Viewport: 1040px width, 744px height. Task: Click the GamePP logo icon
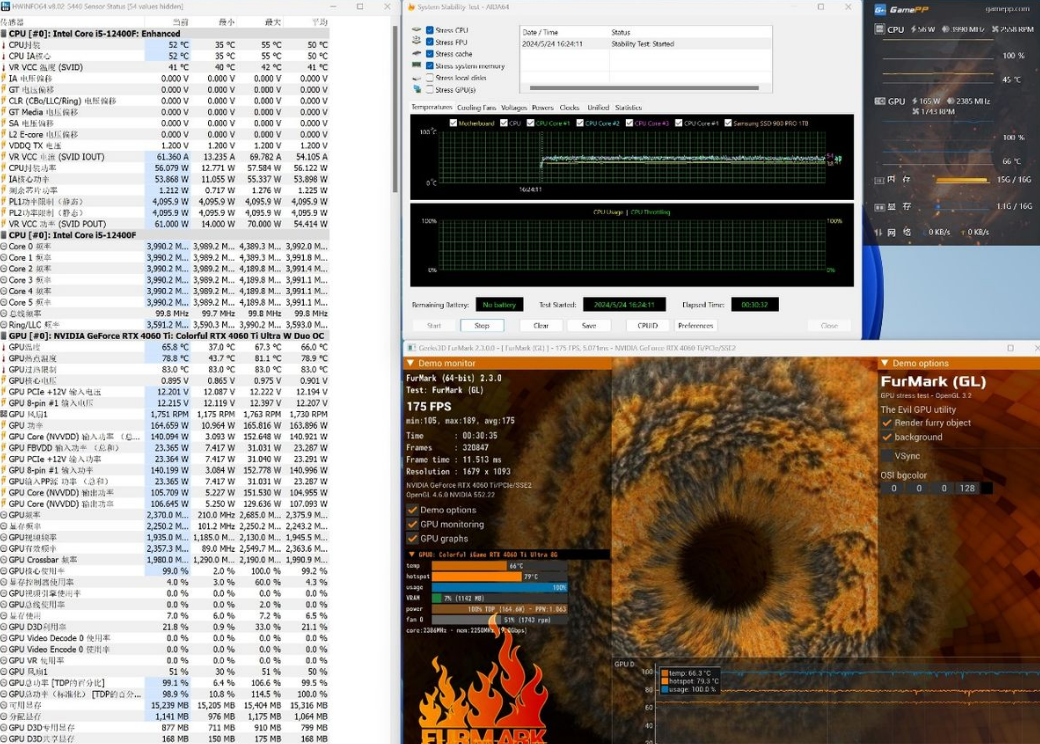(880, 9)
